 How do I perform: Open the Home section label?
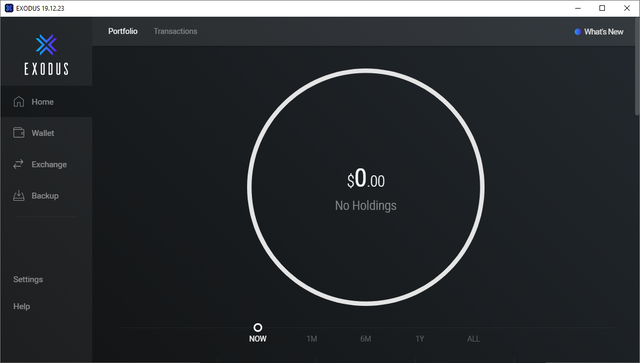coord(42,102)
